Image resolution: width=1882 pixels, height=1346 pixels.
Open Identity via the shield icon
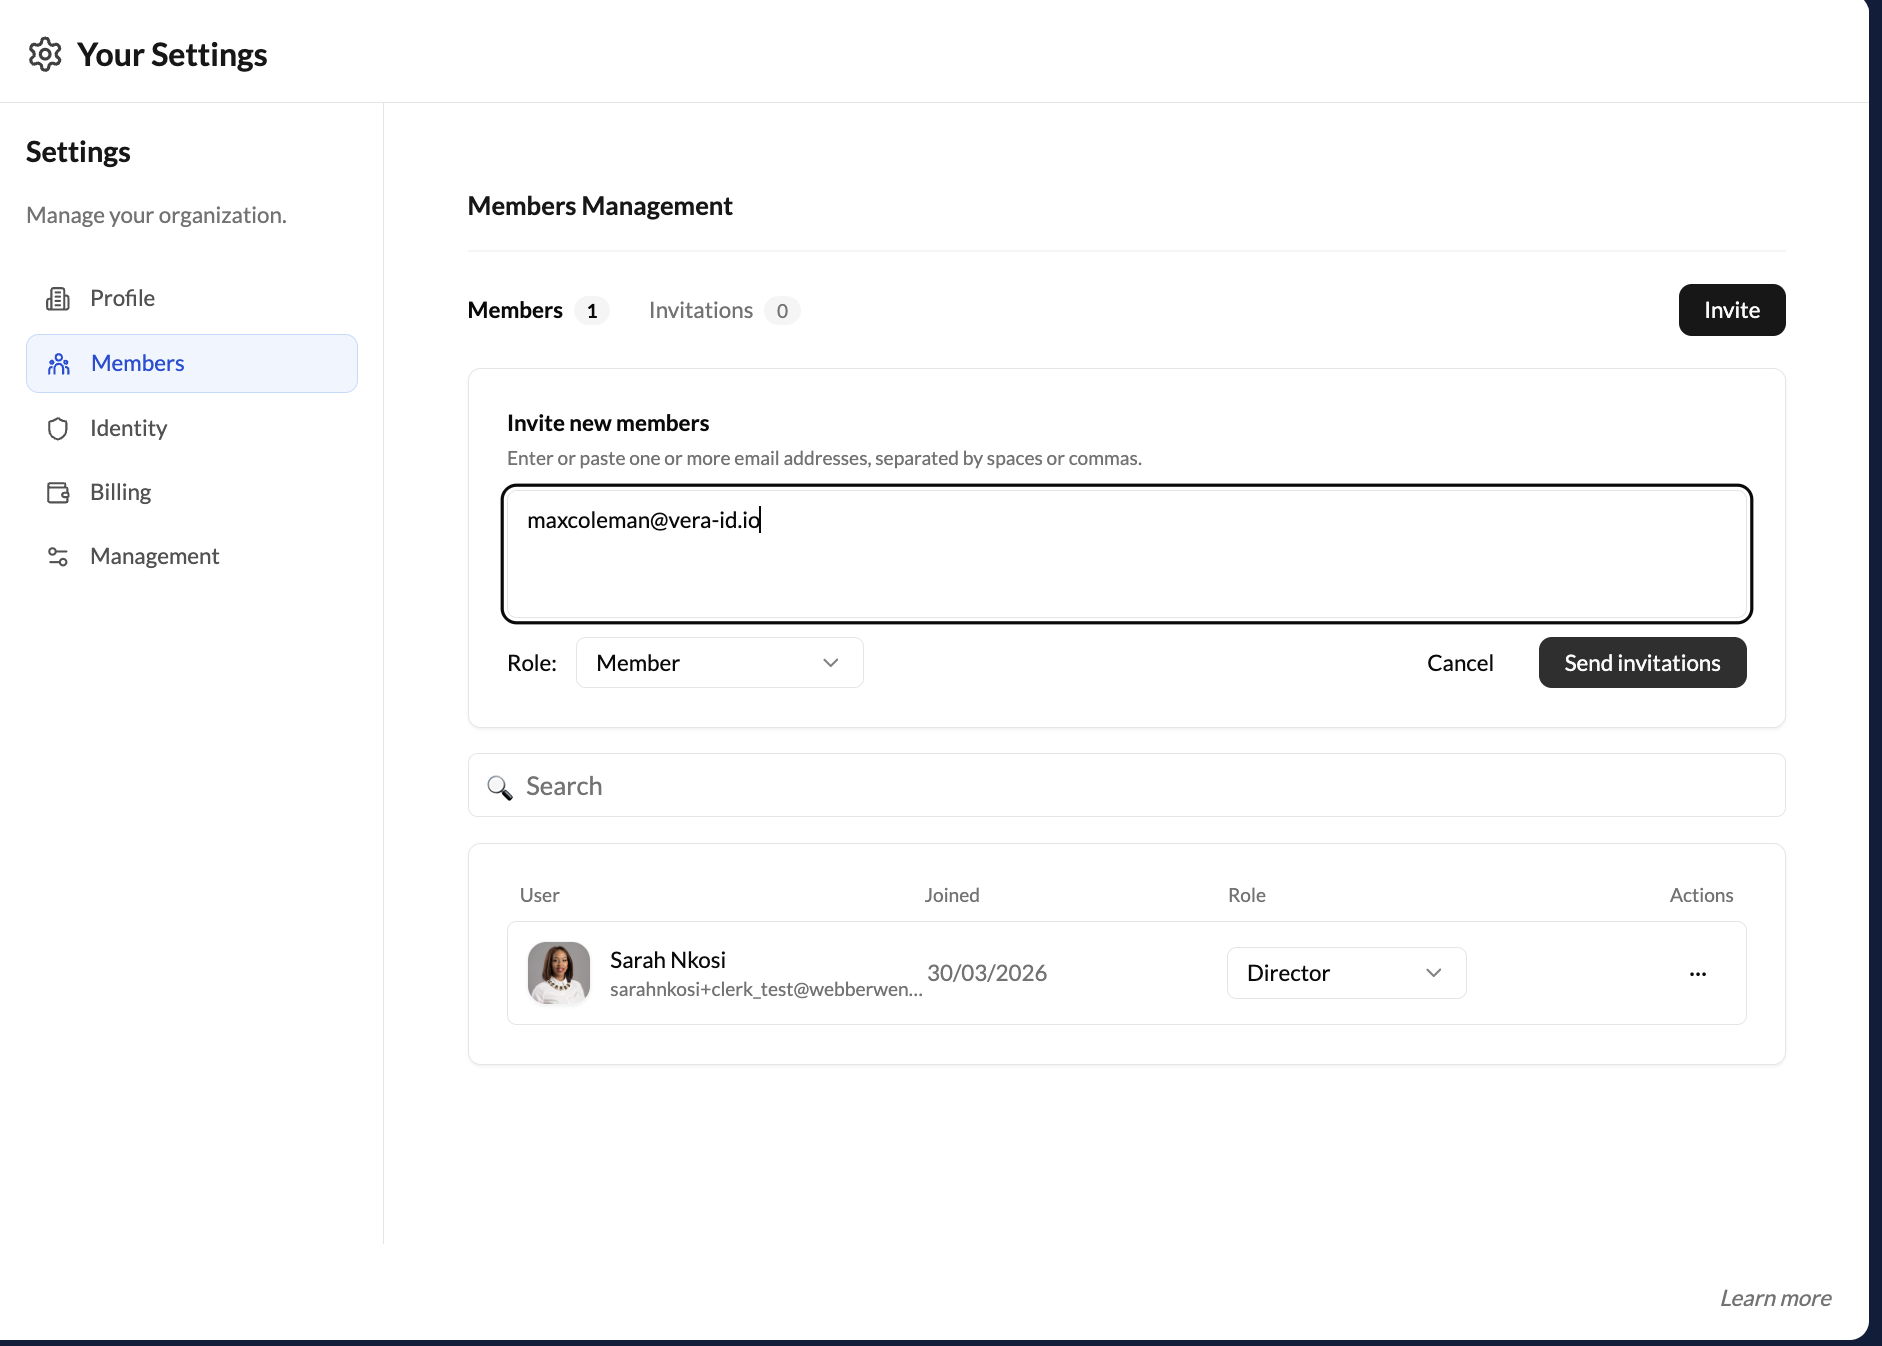pyautogui.click(x=59, y=428)
